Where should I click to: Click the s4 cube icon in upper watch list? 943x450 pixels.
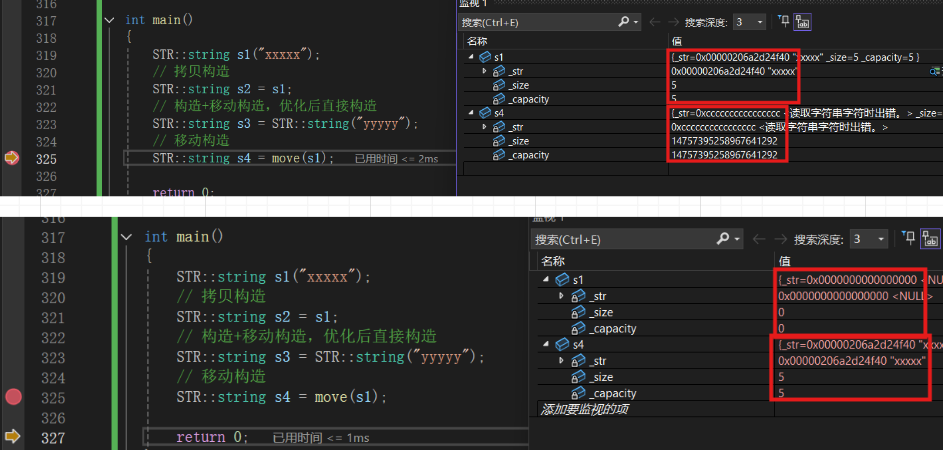click(x=485, y=112)
